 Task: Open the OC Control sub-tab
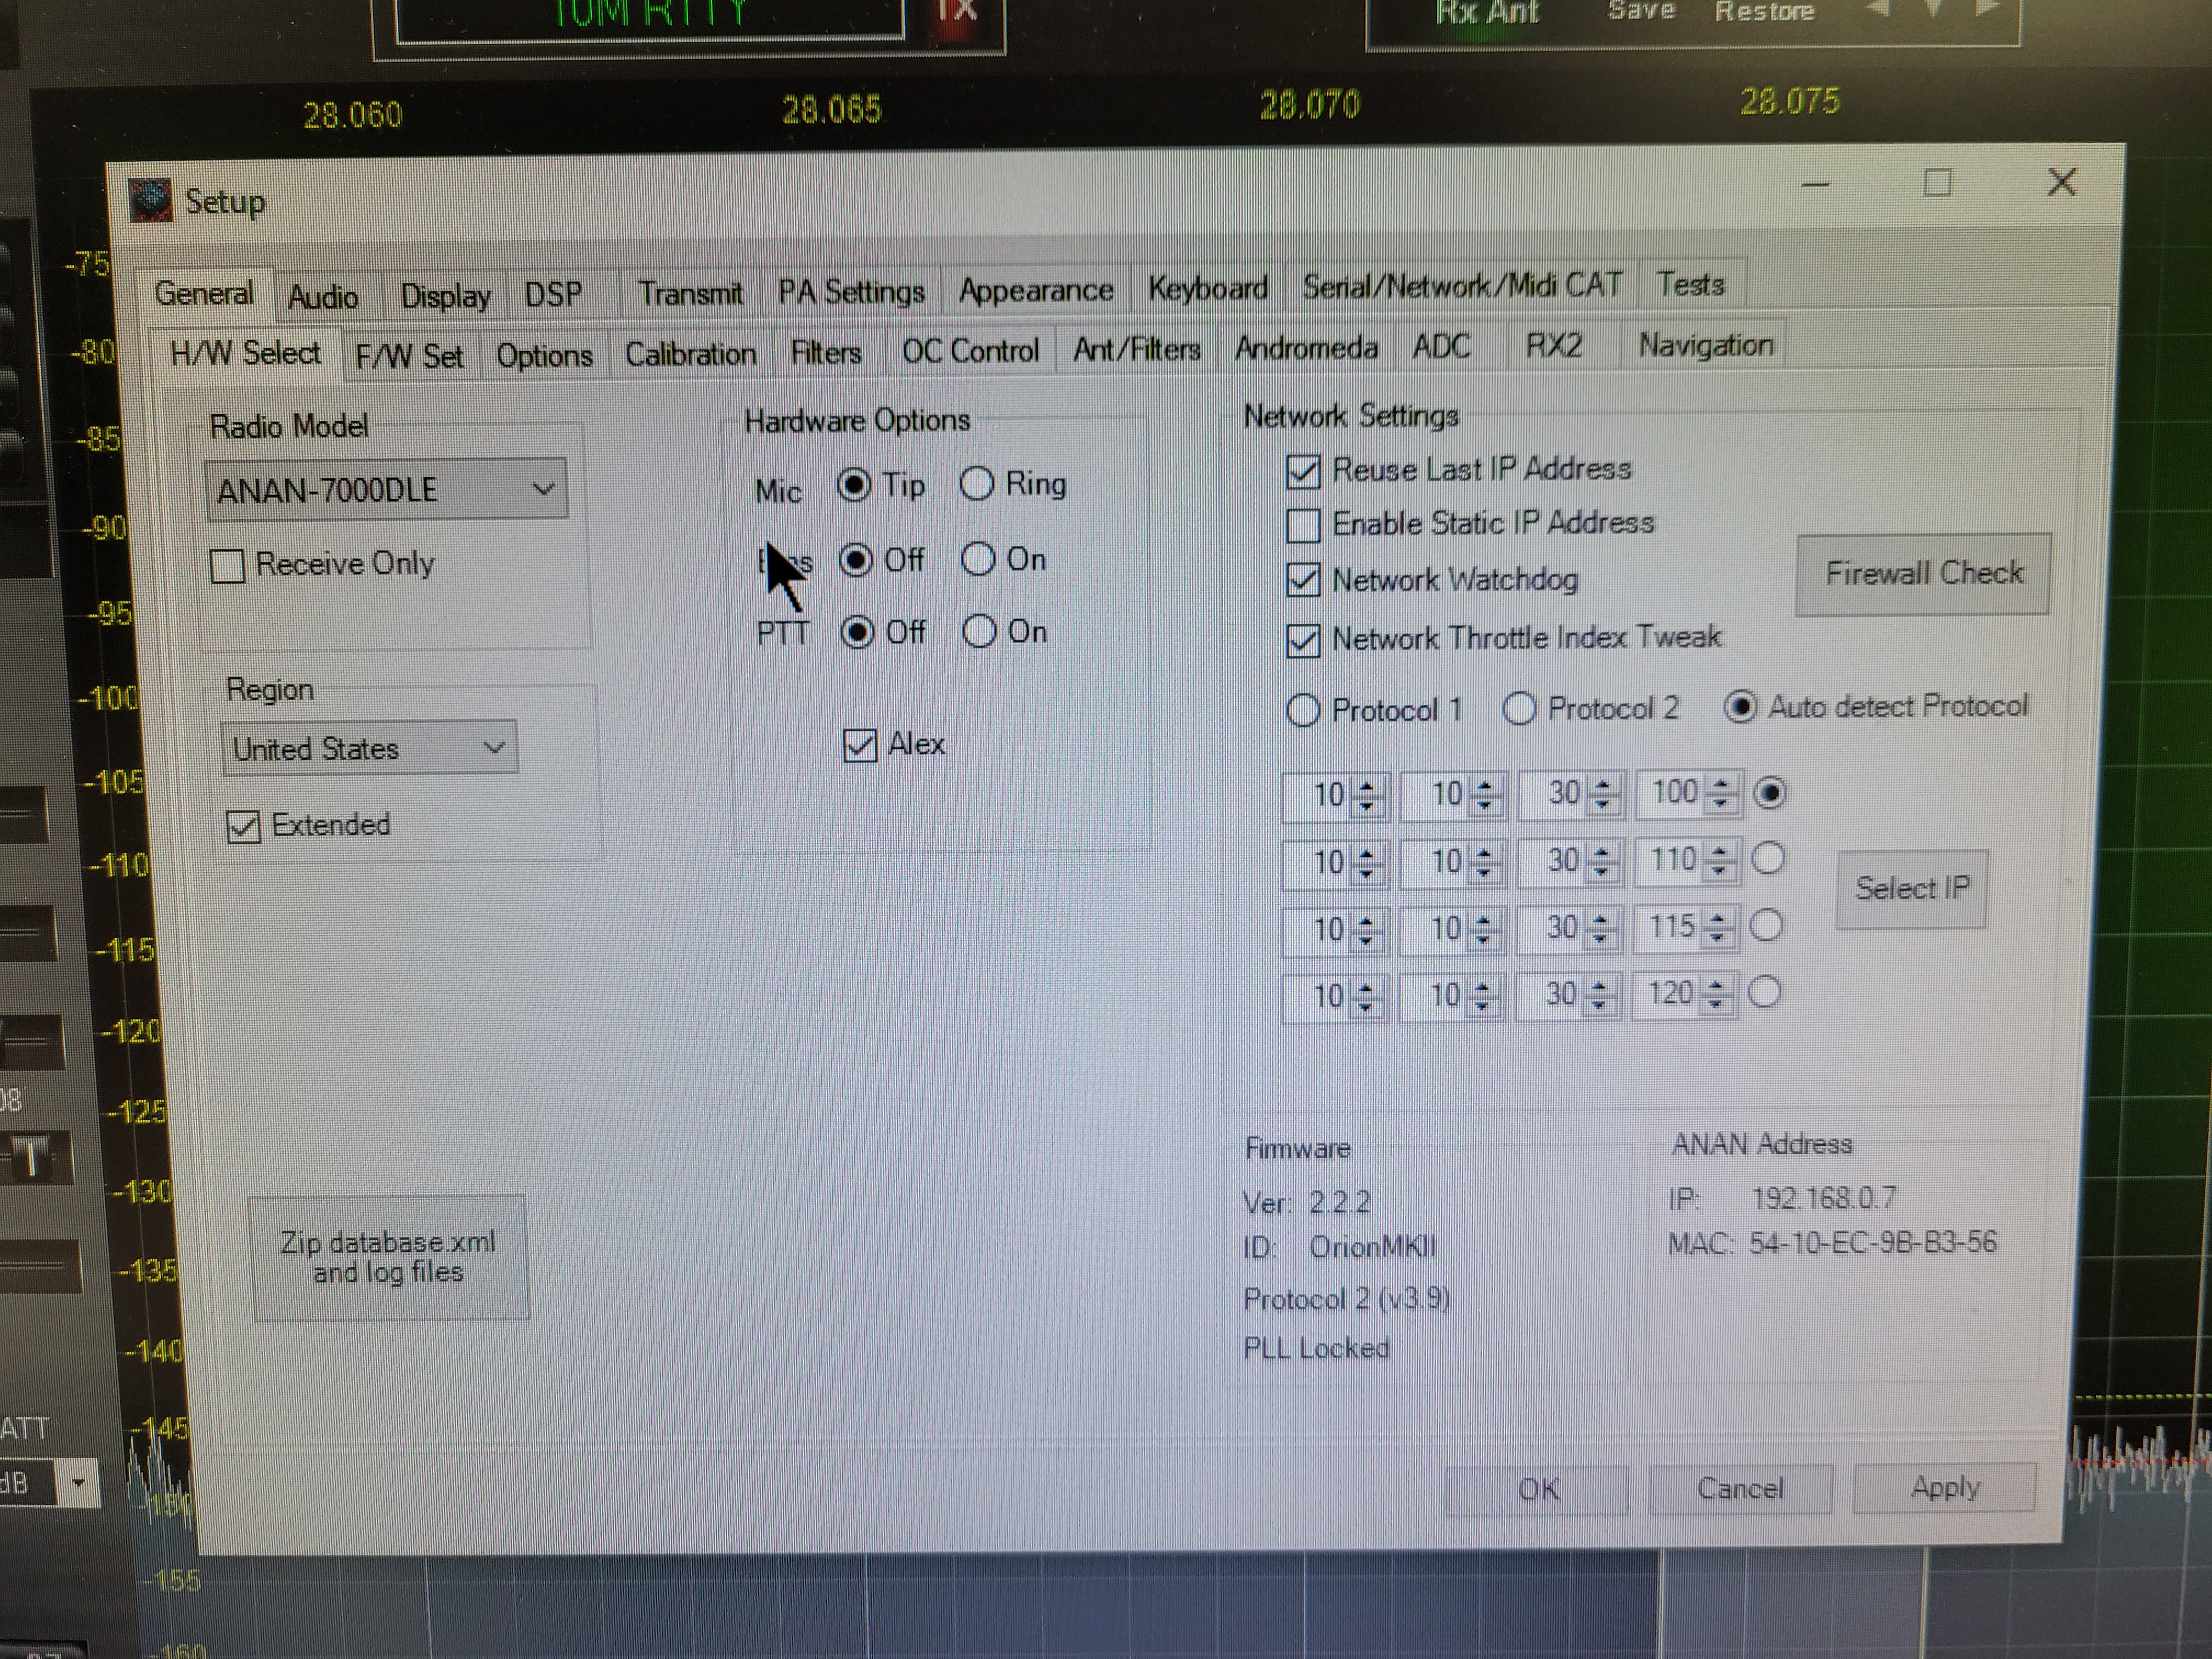point(970,351)
